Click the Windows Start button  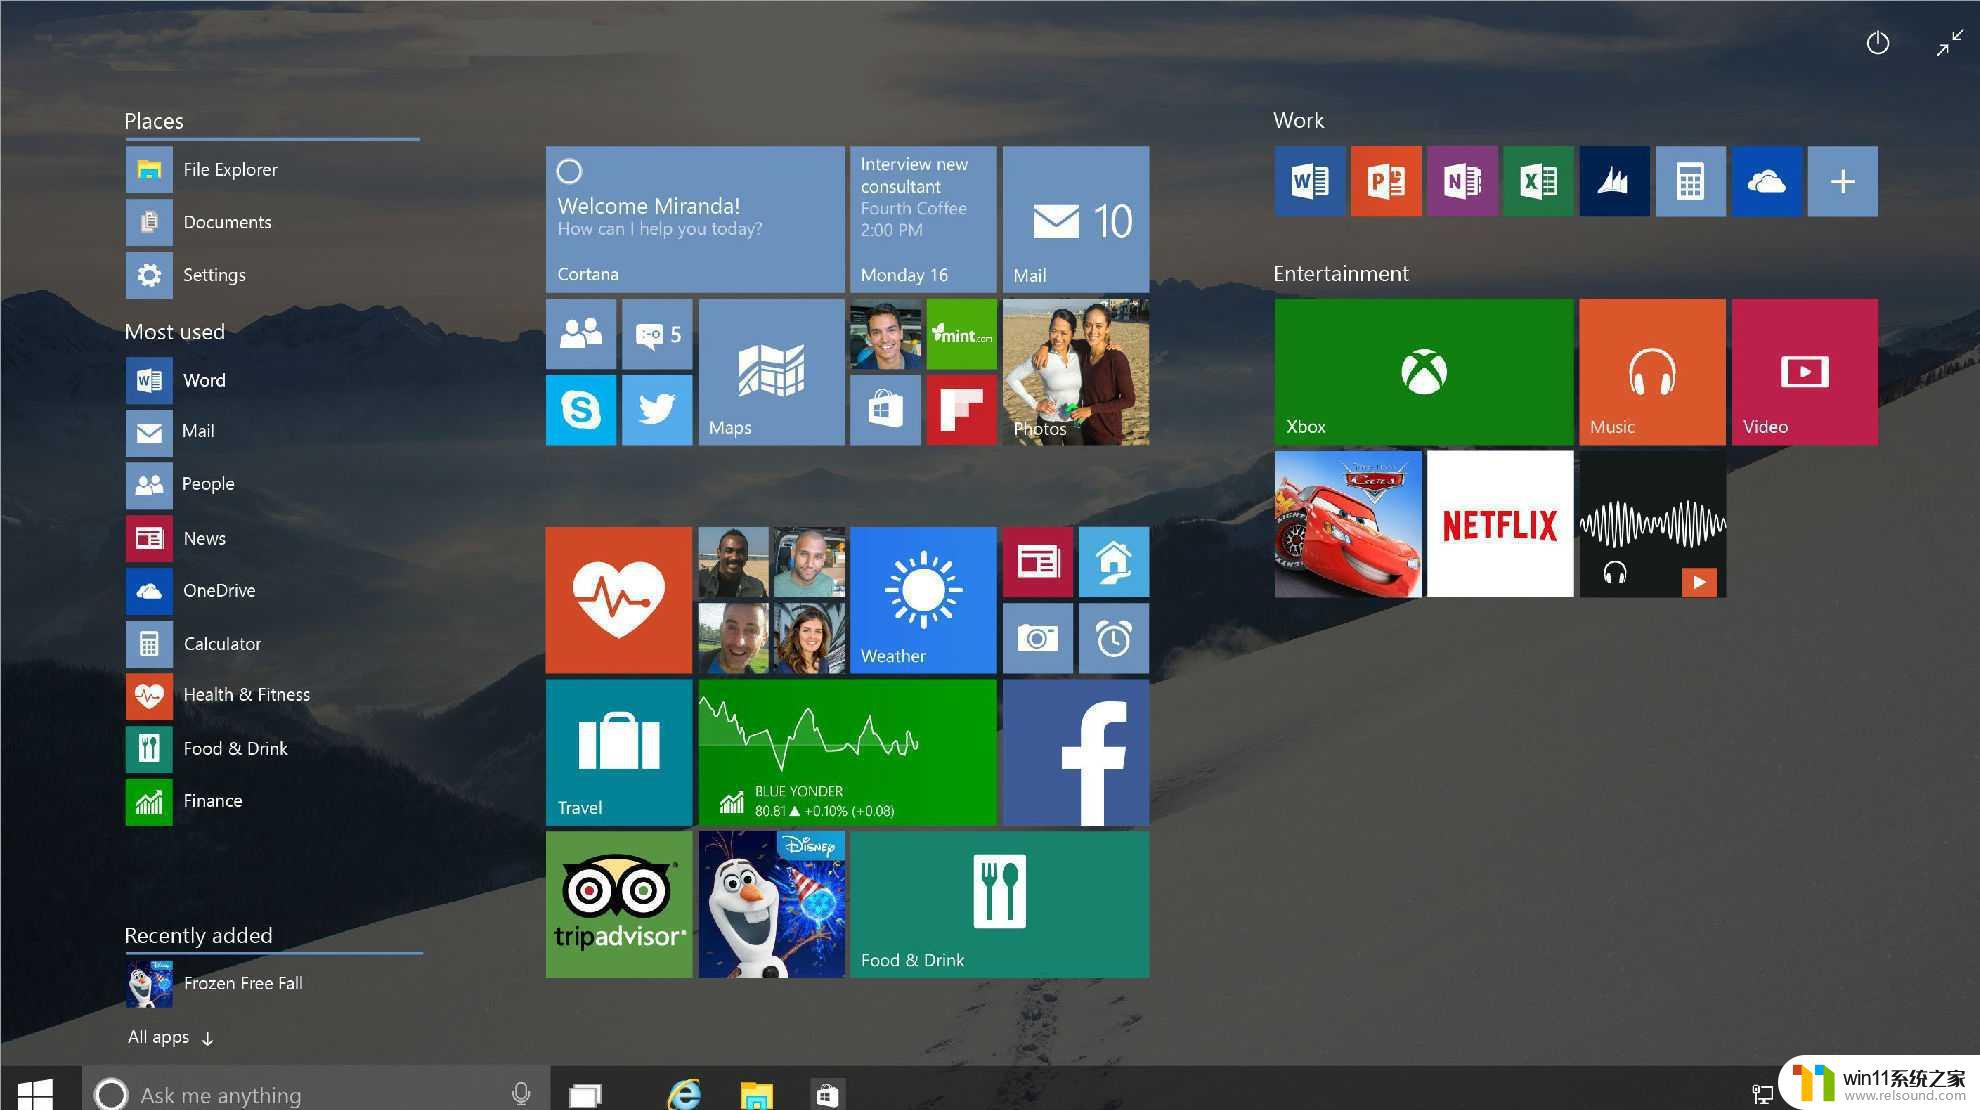pyautogui.click(x=36, y=1093)
